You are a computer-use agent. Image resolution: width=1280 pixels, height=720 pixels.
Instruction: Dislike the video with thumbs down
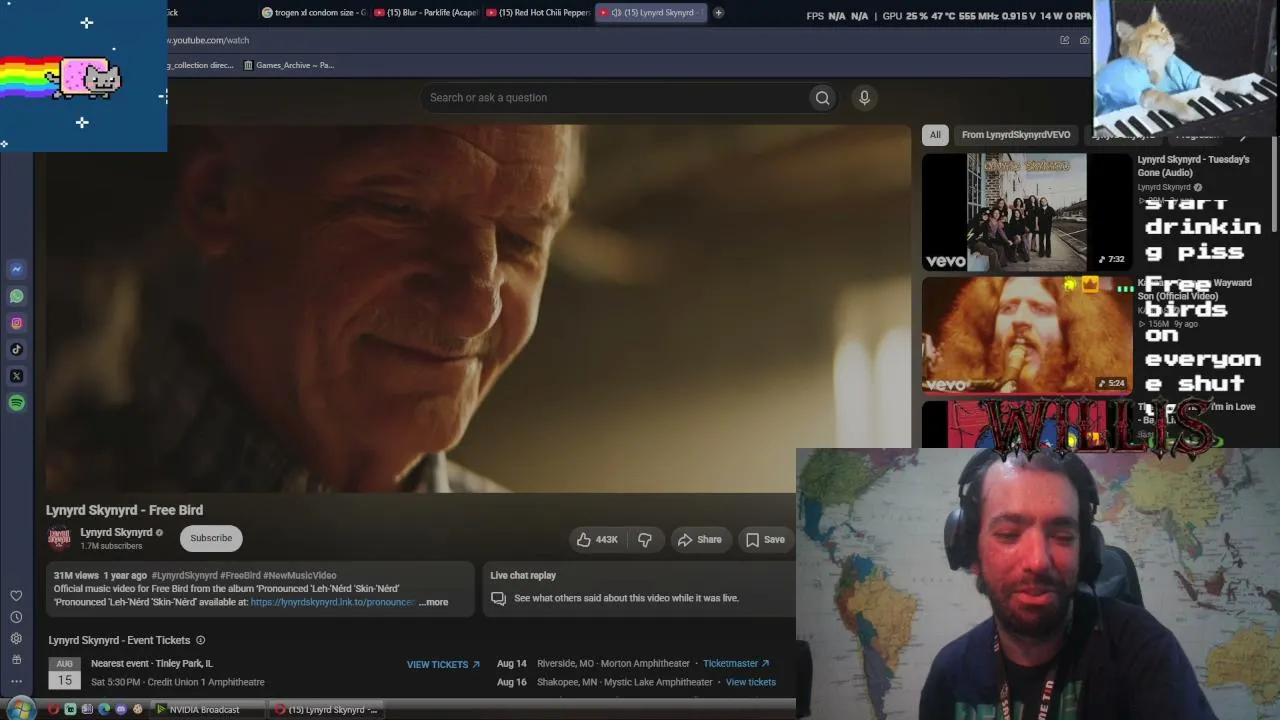[x=645, y=539]
